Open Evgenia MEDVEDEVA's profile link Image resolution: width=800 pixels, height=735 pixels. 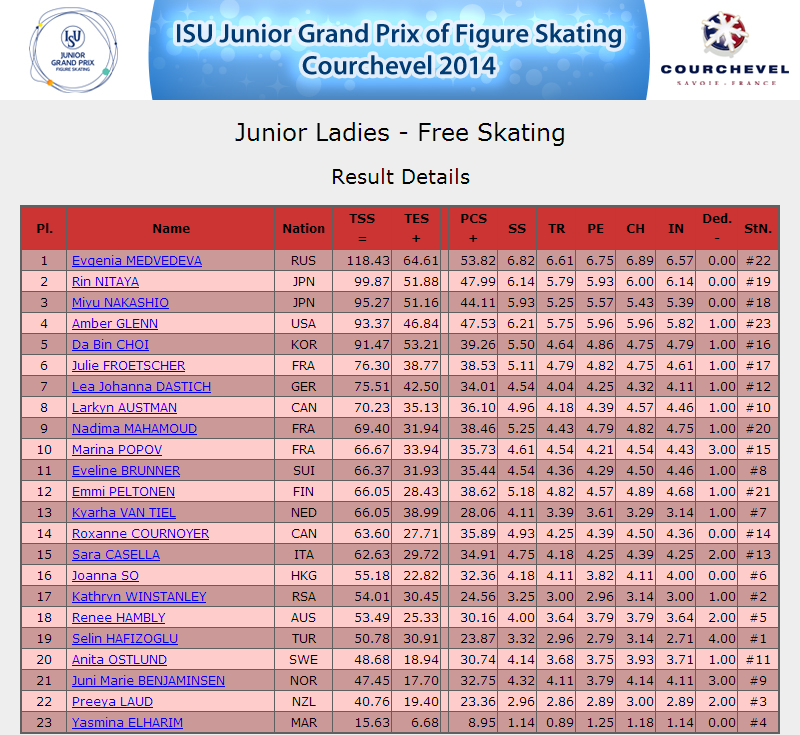pyautogui.click(x=137, y=261)
